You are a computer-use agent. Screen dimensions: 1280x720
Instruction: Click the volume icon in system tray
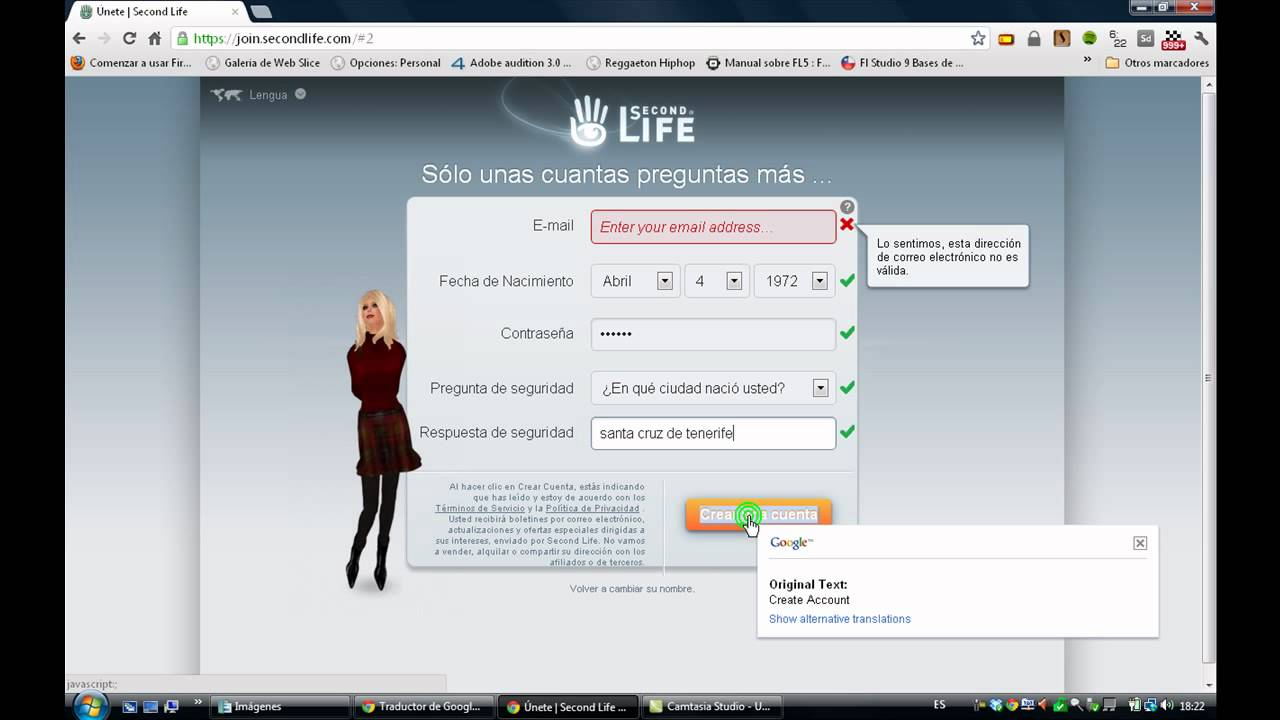click(x=1167, y=705)
